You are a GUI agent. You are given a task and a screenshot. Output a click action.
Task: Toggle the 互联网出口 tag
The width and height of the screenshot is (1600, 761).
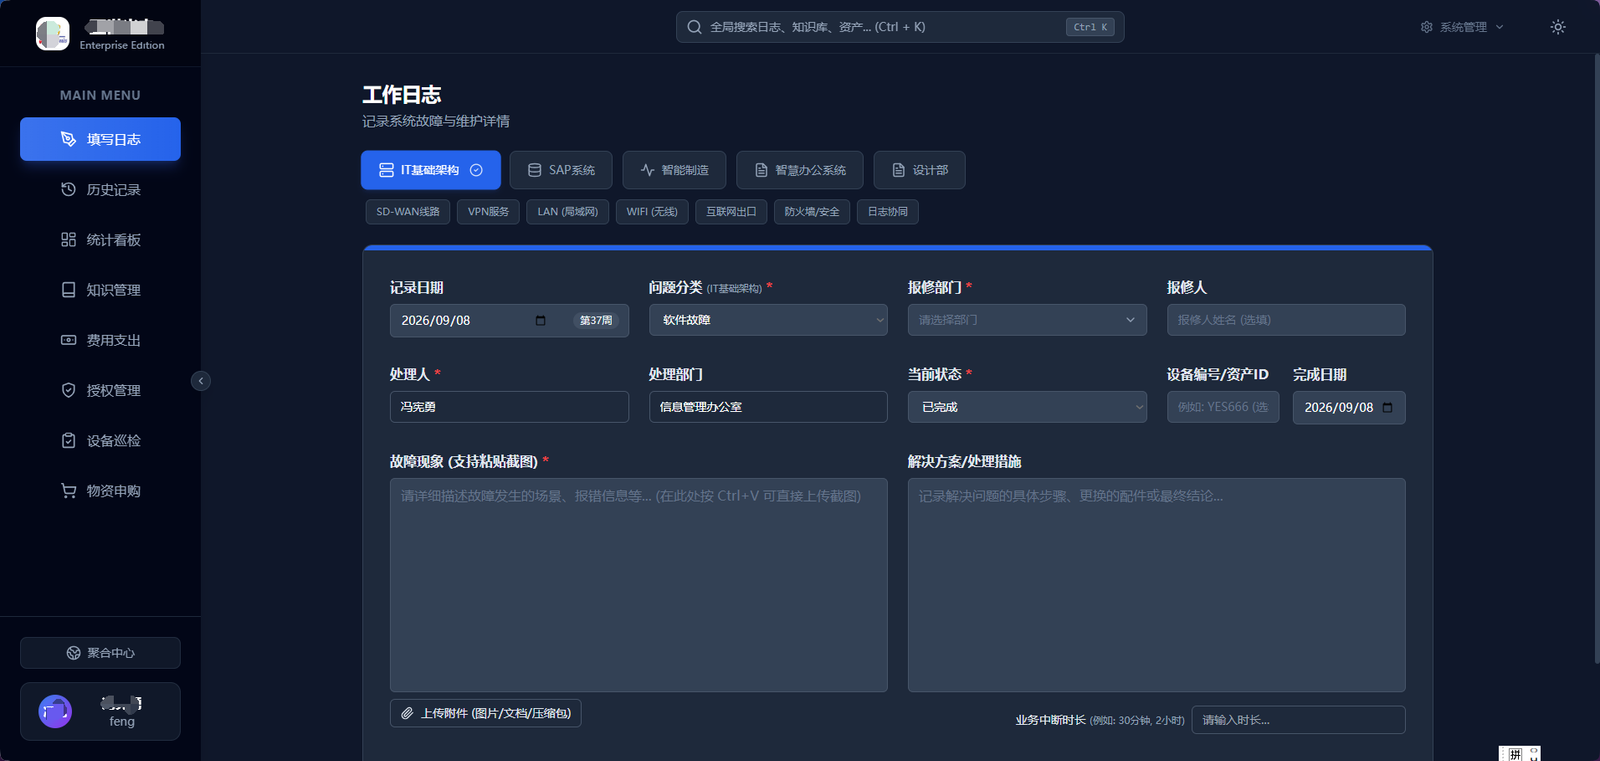731,212
